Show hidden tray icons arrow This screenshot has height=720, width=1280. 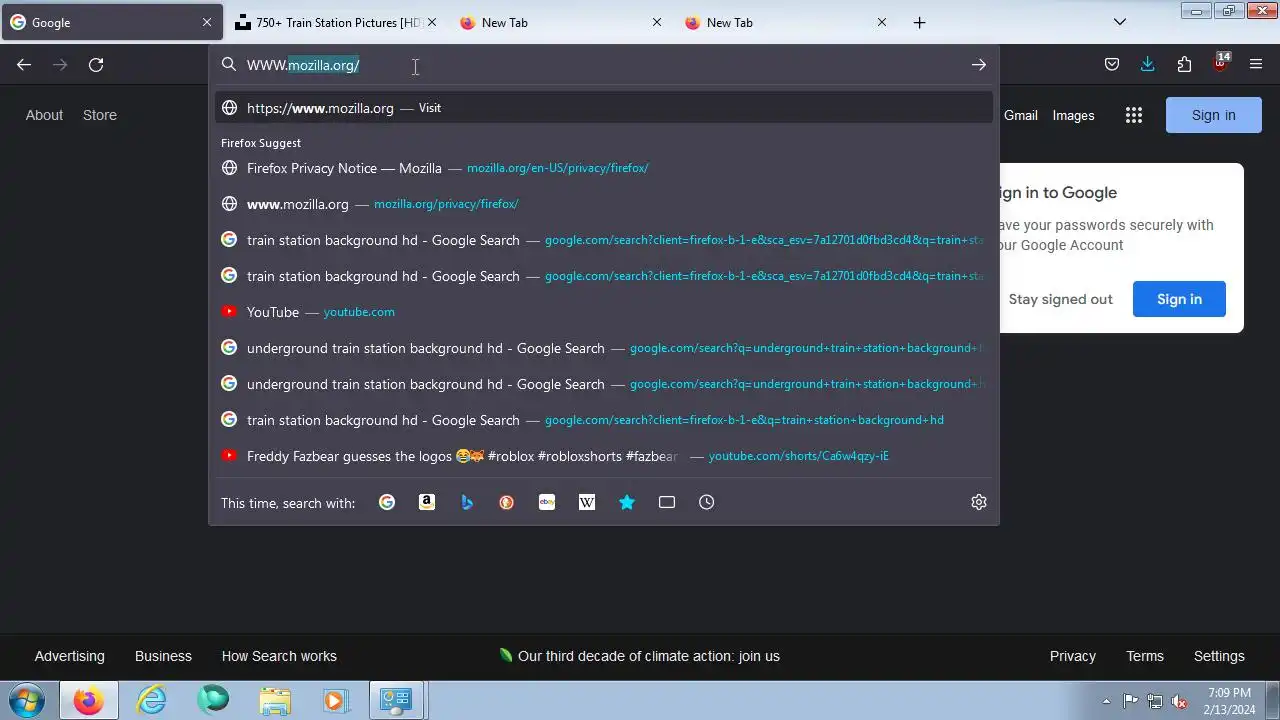point(1106,701)
